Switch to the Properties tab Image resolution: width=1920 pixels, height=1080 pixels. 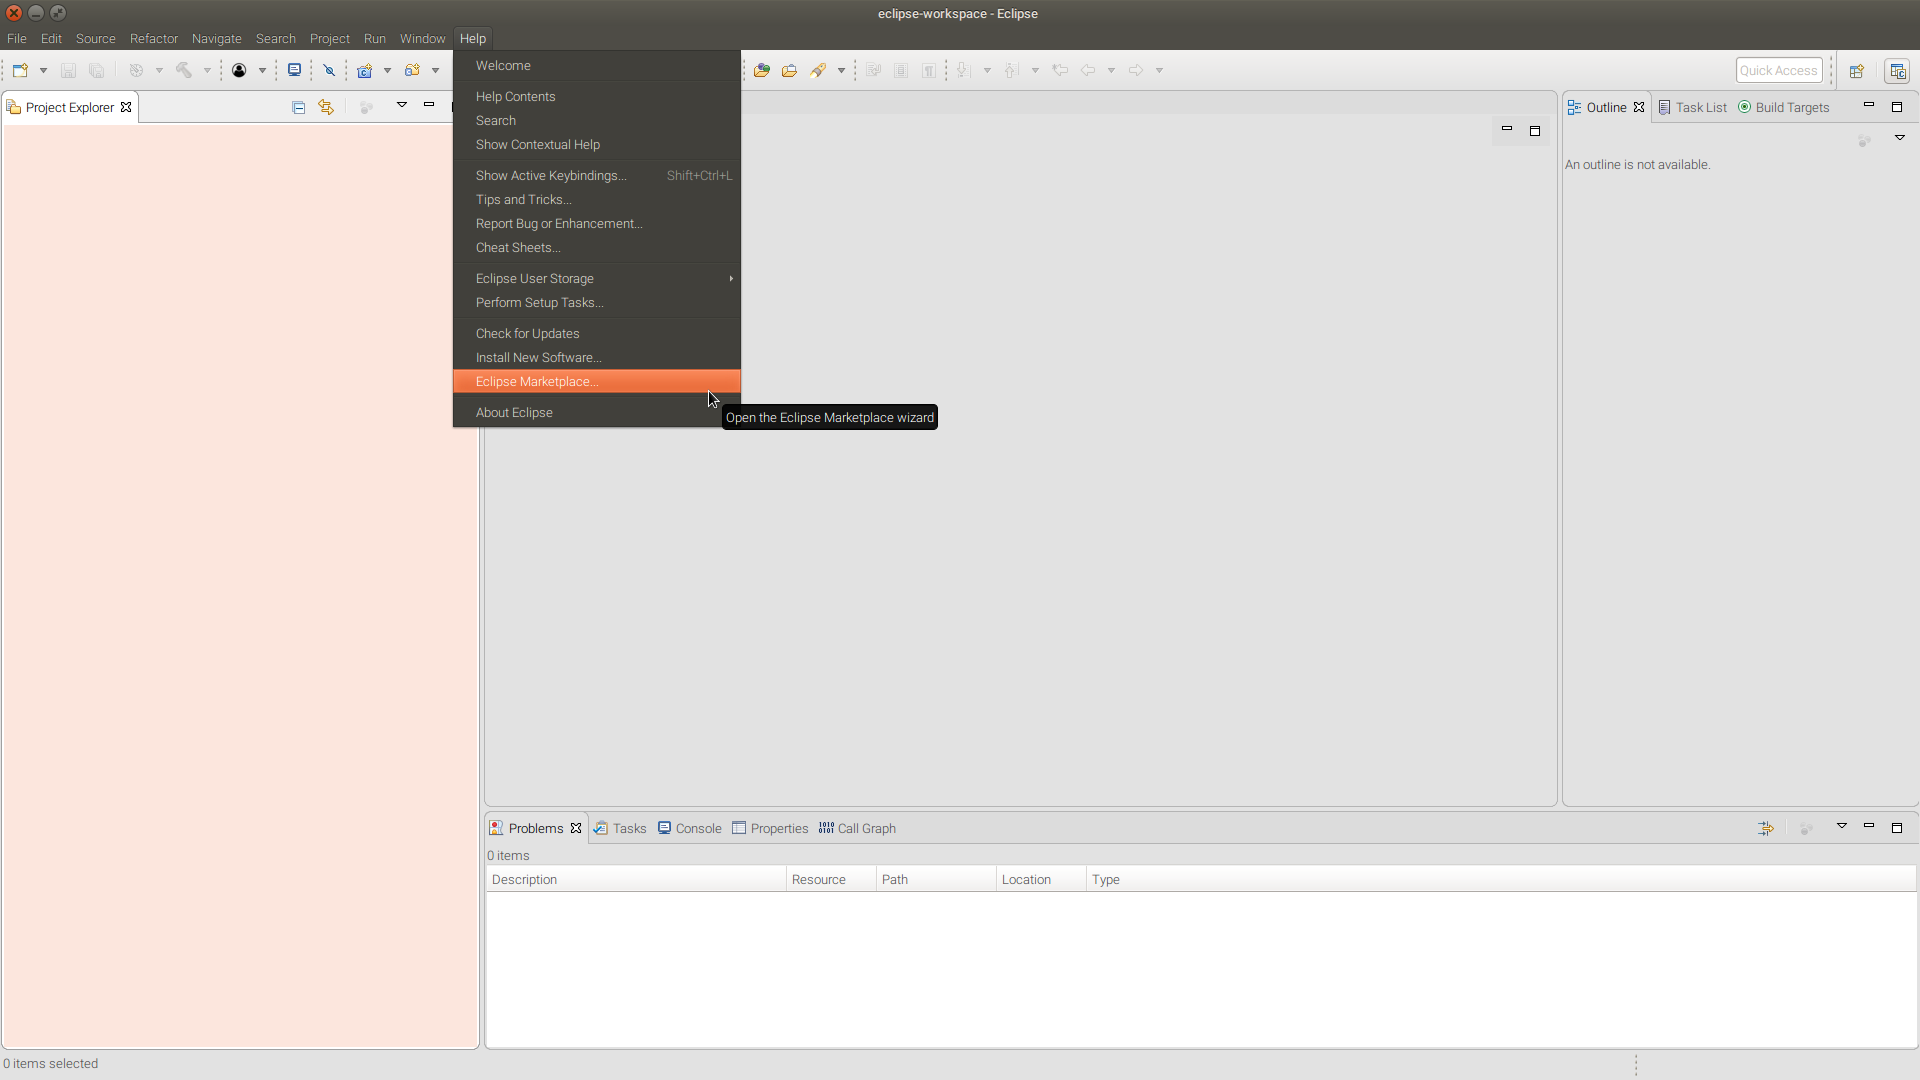click(770, 828)
